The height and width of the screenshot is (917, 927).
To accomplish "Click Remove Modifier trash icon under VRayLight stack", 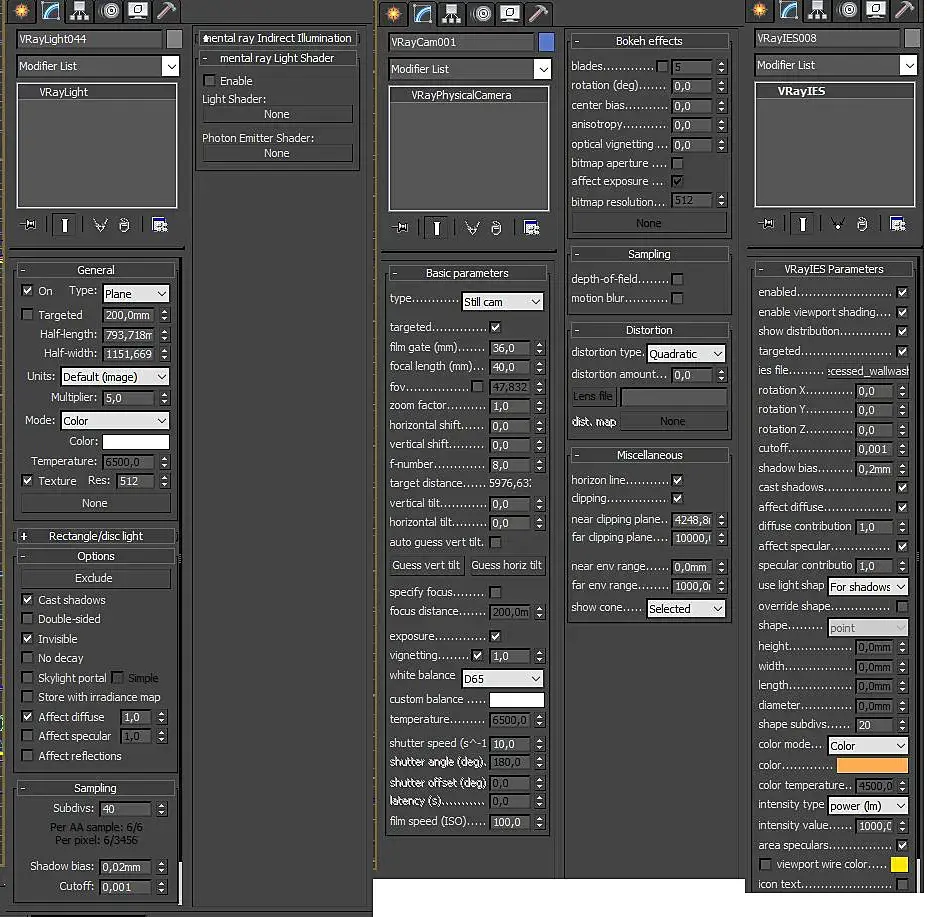I will 124,225.
